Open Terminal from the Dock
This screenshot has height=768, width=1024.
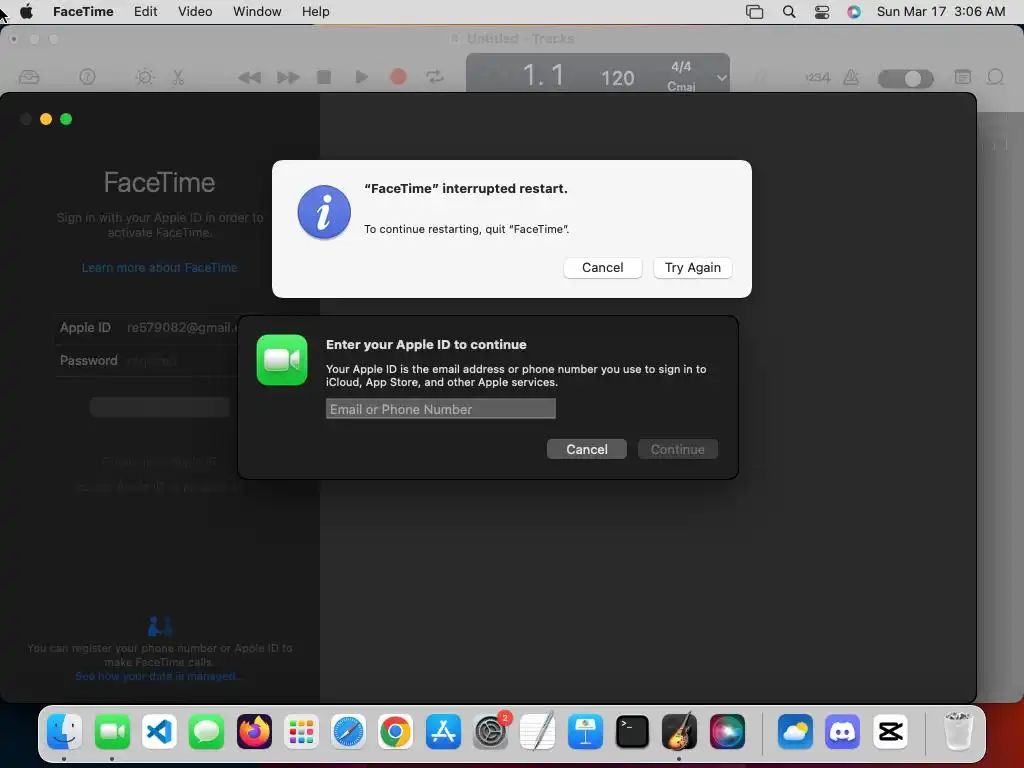tap(632, 731)
